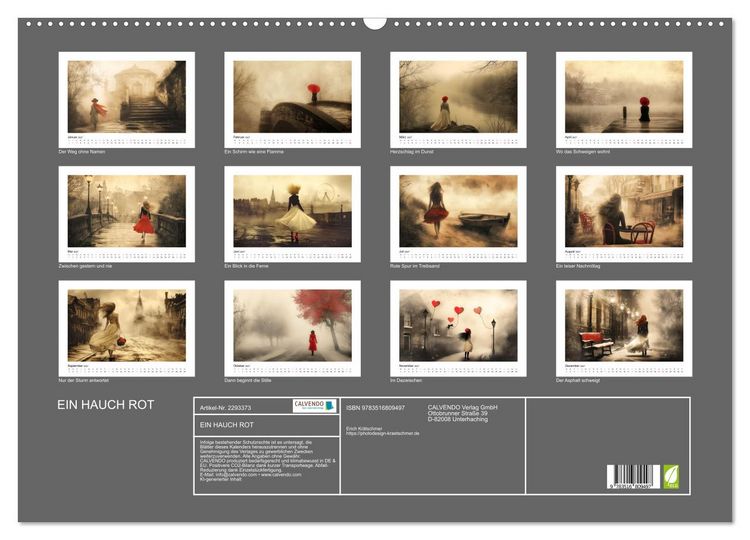
Task: Click the ISBN 9783516809497 text
Action: (x=375, y=408)
